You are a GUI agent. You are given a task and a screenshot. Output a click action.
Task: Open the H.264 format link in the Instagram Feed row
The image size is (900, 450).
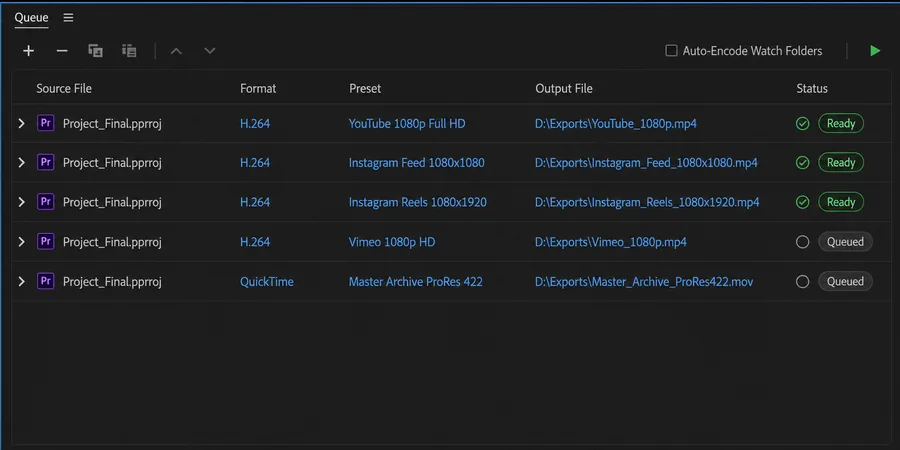(255, 163)
